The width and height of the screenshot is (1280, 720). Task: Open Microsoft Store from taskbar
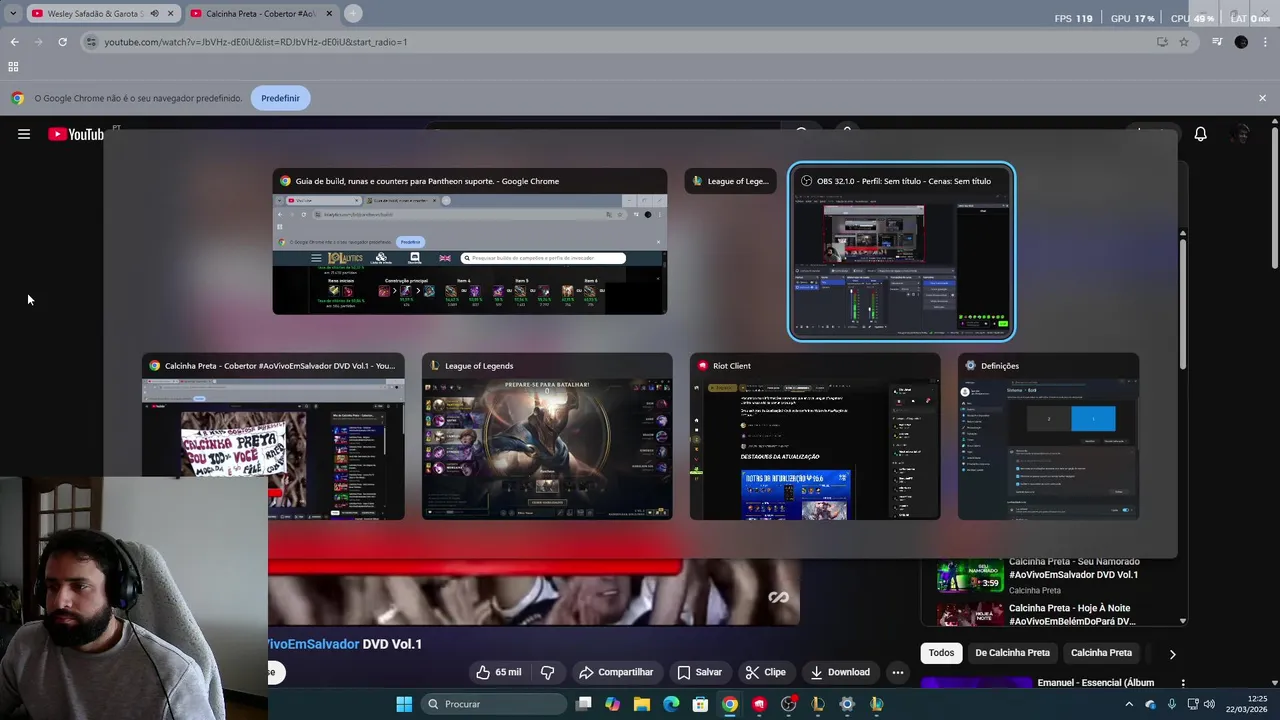pyautogui.click(x=700, y=704)
